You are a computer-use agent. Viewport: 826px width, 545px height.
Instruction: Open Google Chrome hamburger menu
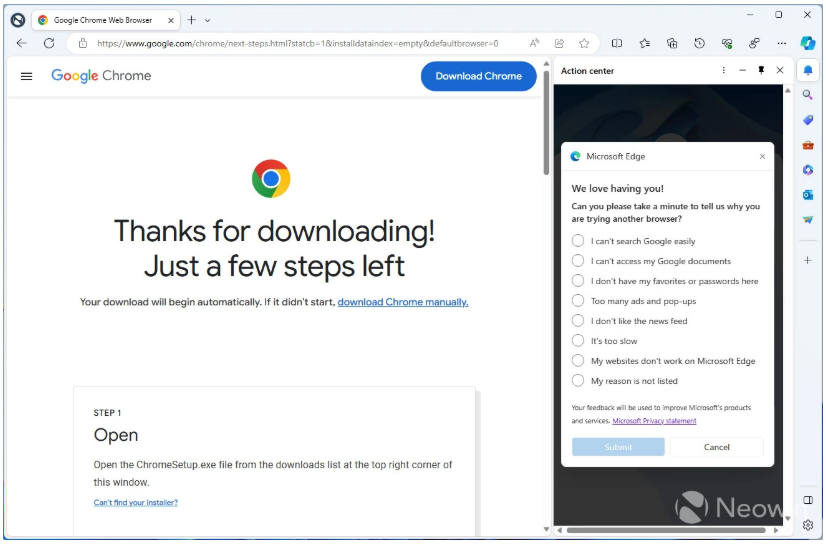pos(26,76)
